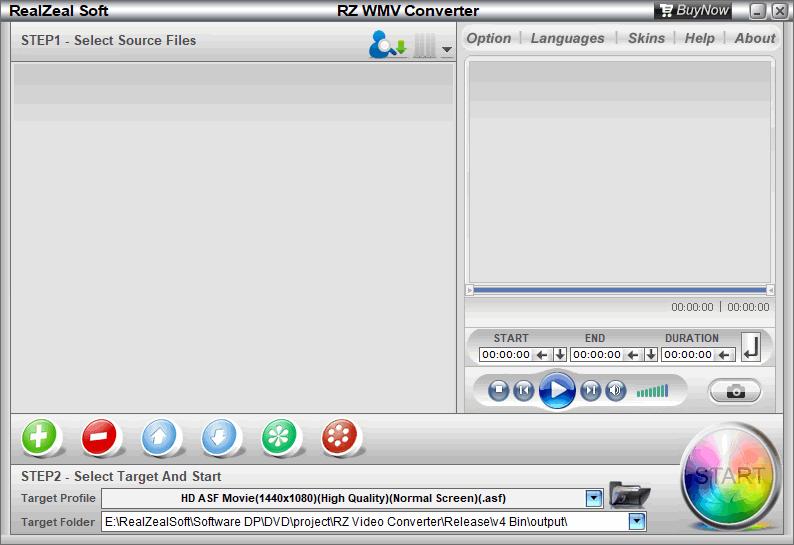
Task: Move selected file up with blue arrow
Action: (158, 436)
